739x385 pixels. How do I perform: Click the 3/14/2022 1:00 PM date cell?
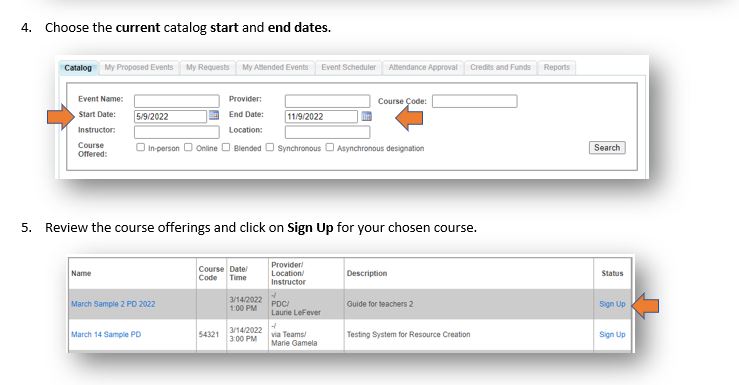tap(246, 304)
